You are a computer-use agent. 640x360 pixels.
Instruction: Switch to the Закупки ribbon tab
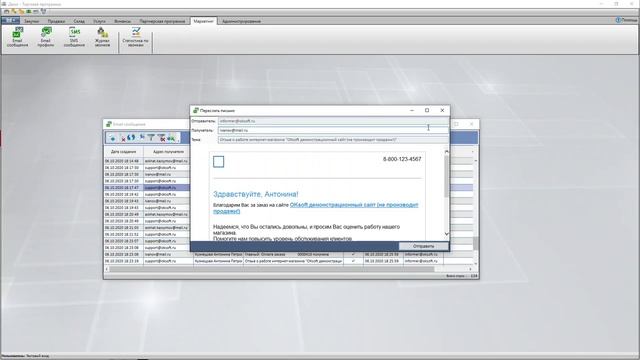pos(31,21)
